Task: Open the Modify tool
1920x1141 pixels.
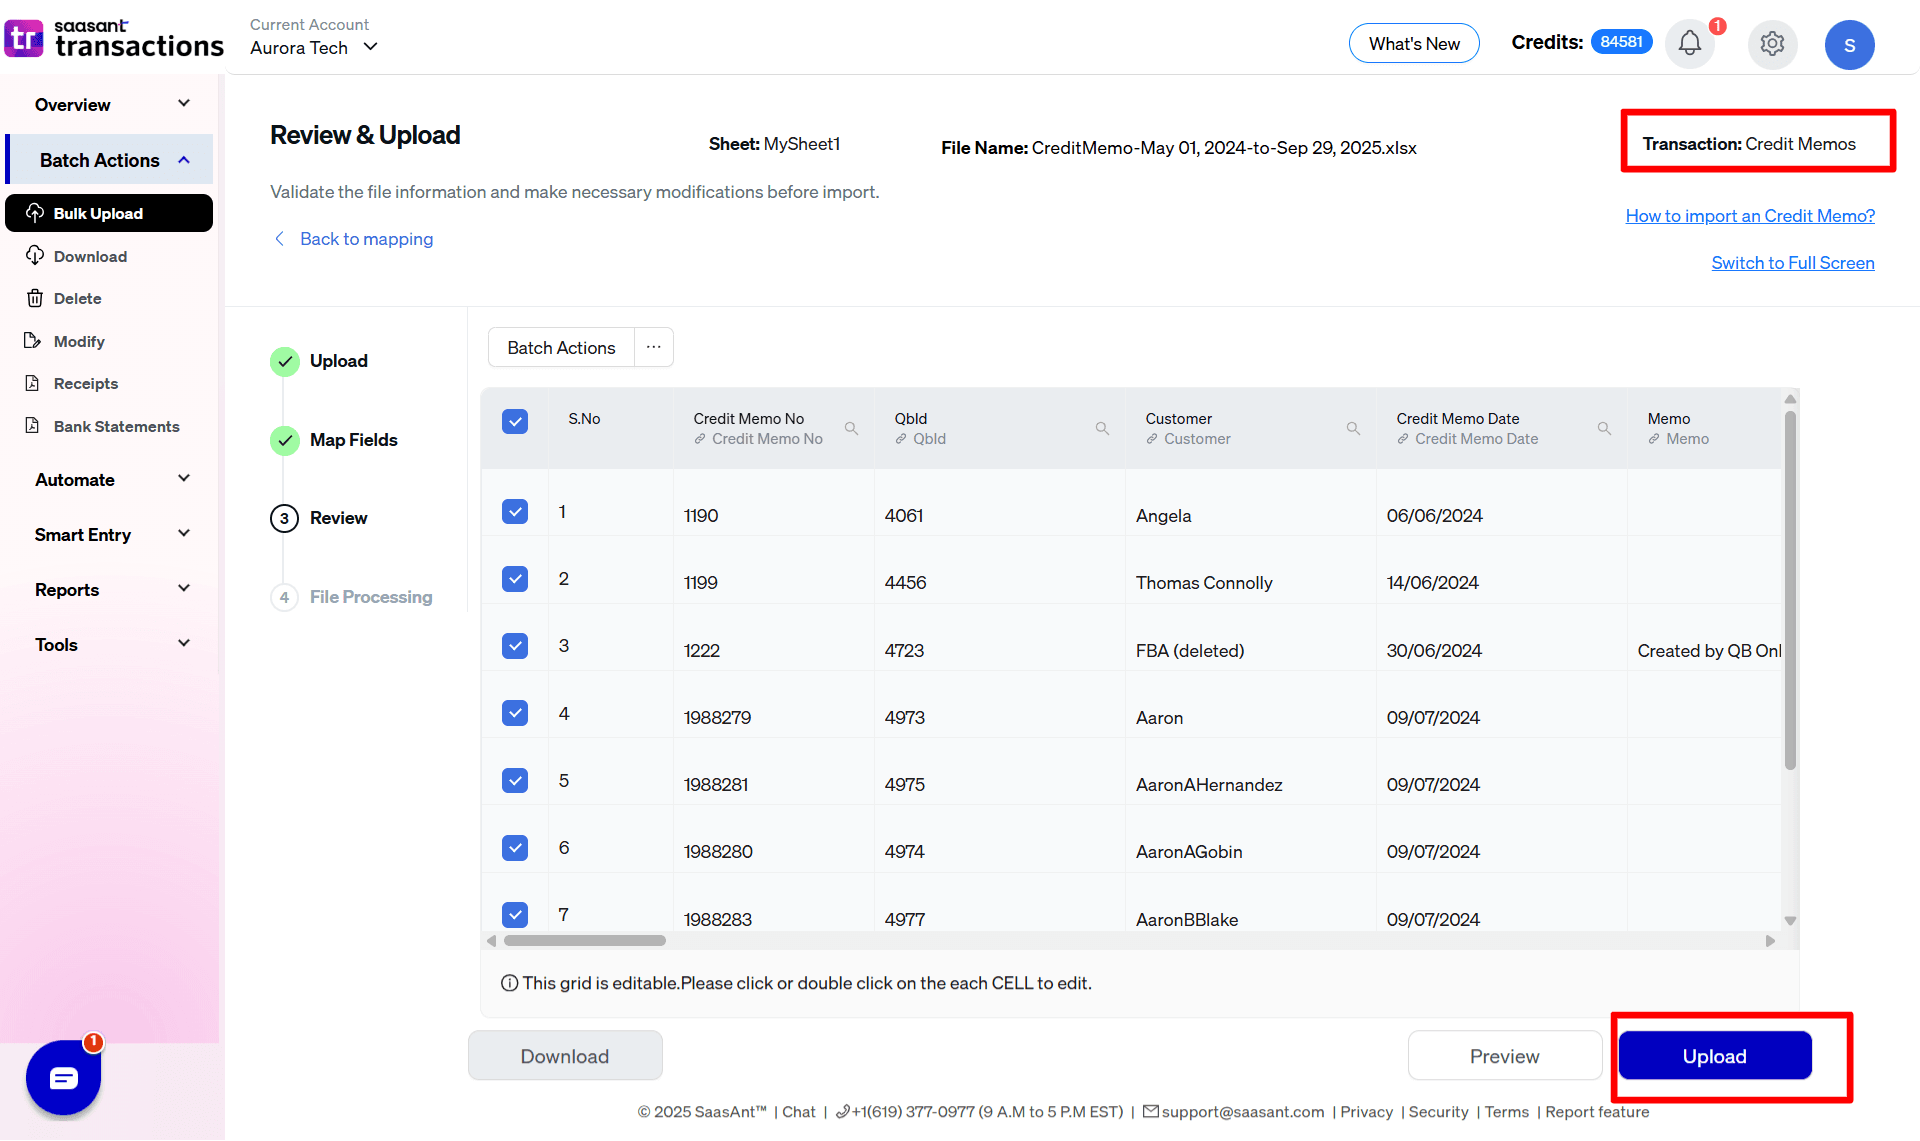Action: pyautogui.click(x=79, y=340)
